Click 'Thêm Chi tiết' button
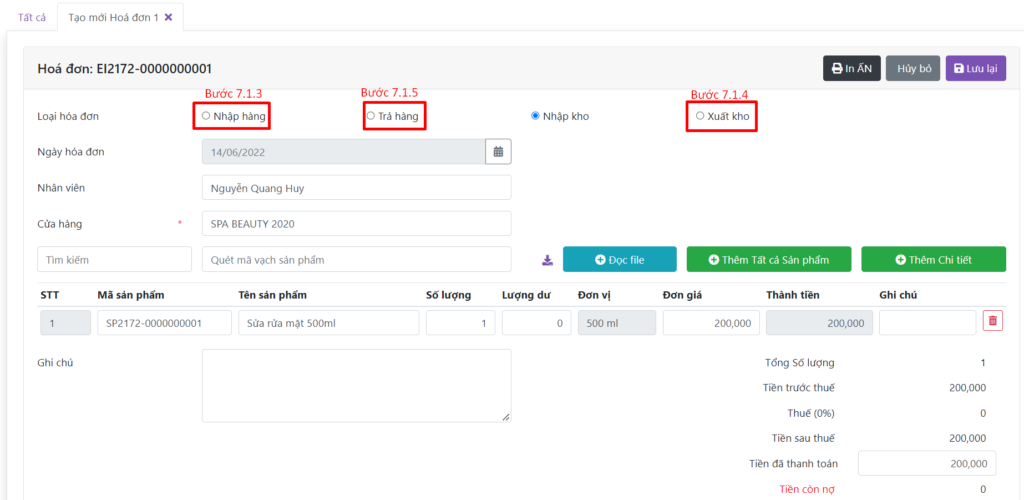 (933, 260)
